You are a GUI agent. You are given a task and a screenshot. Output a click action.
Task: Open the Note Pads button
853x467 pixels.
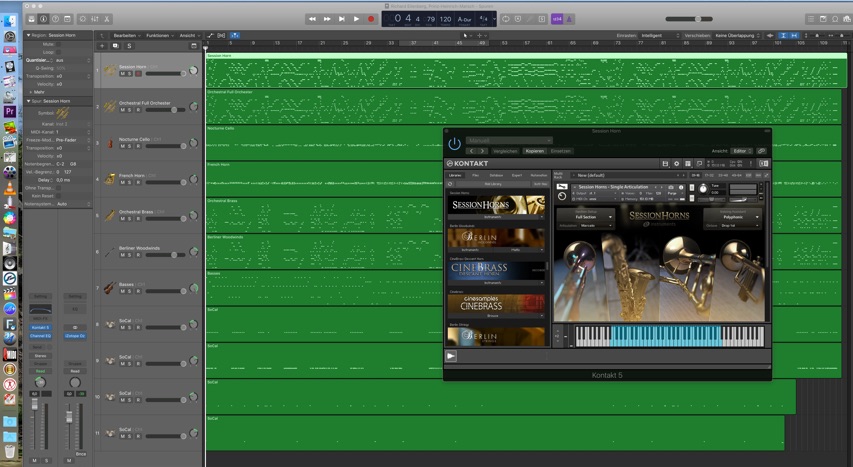point(823,19)
